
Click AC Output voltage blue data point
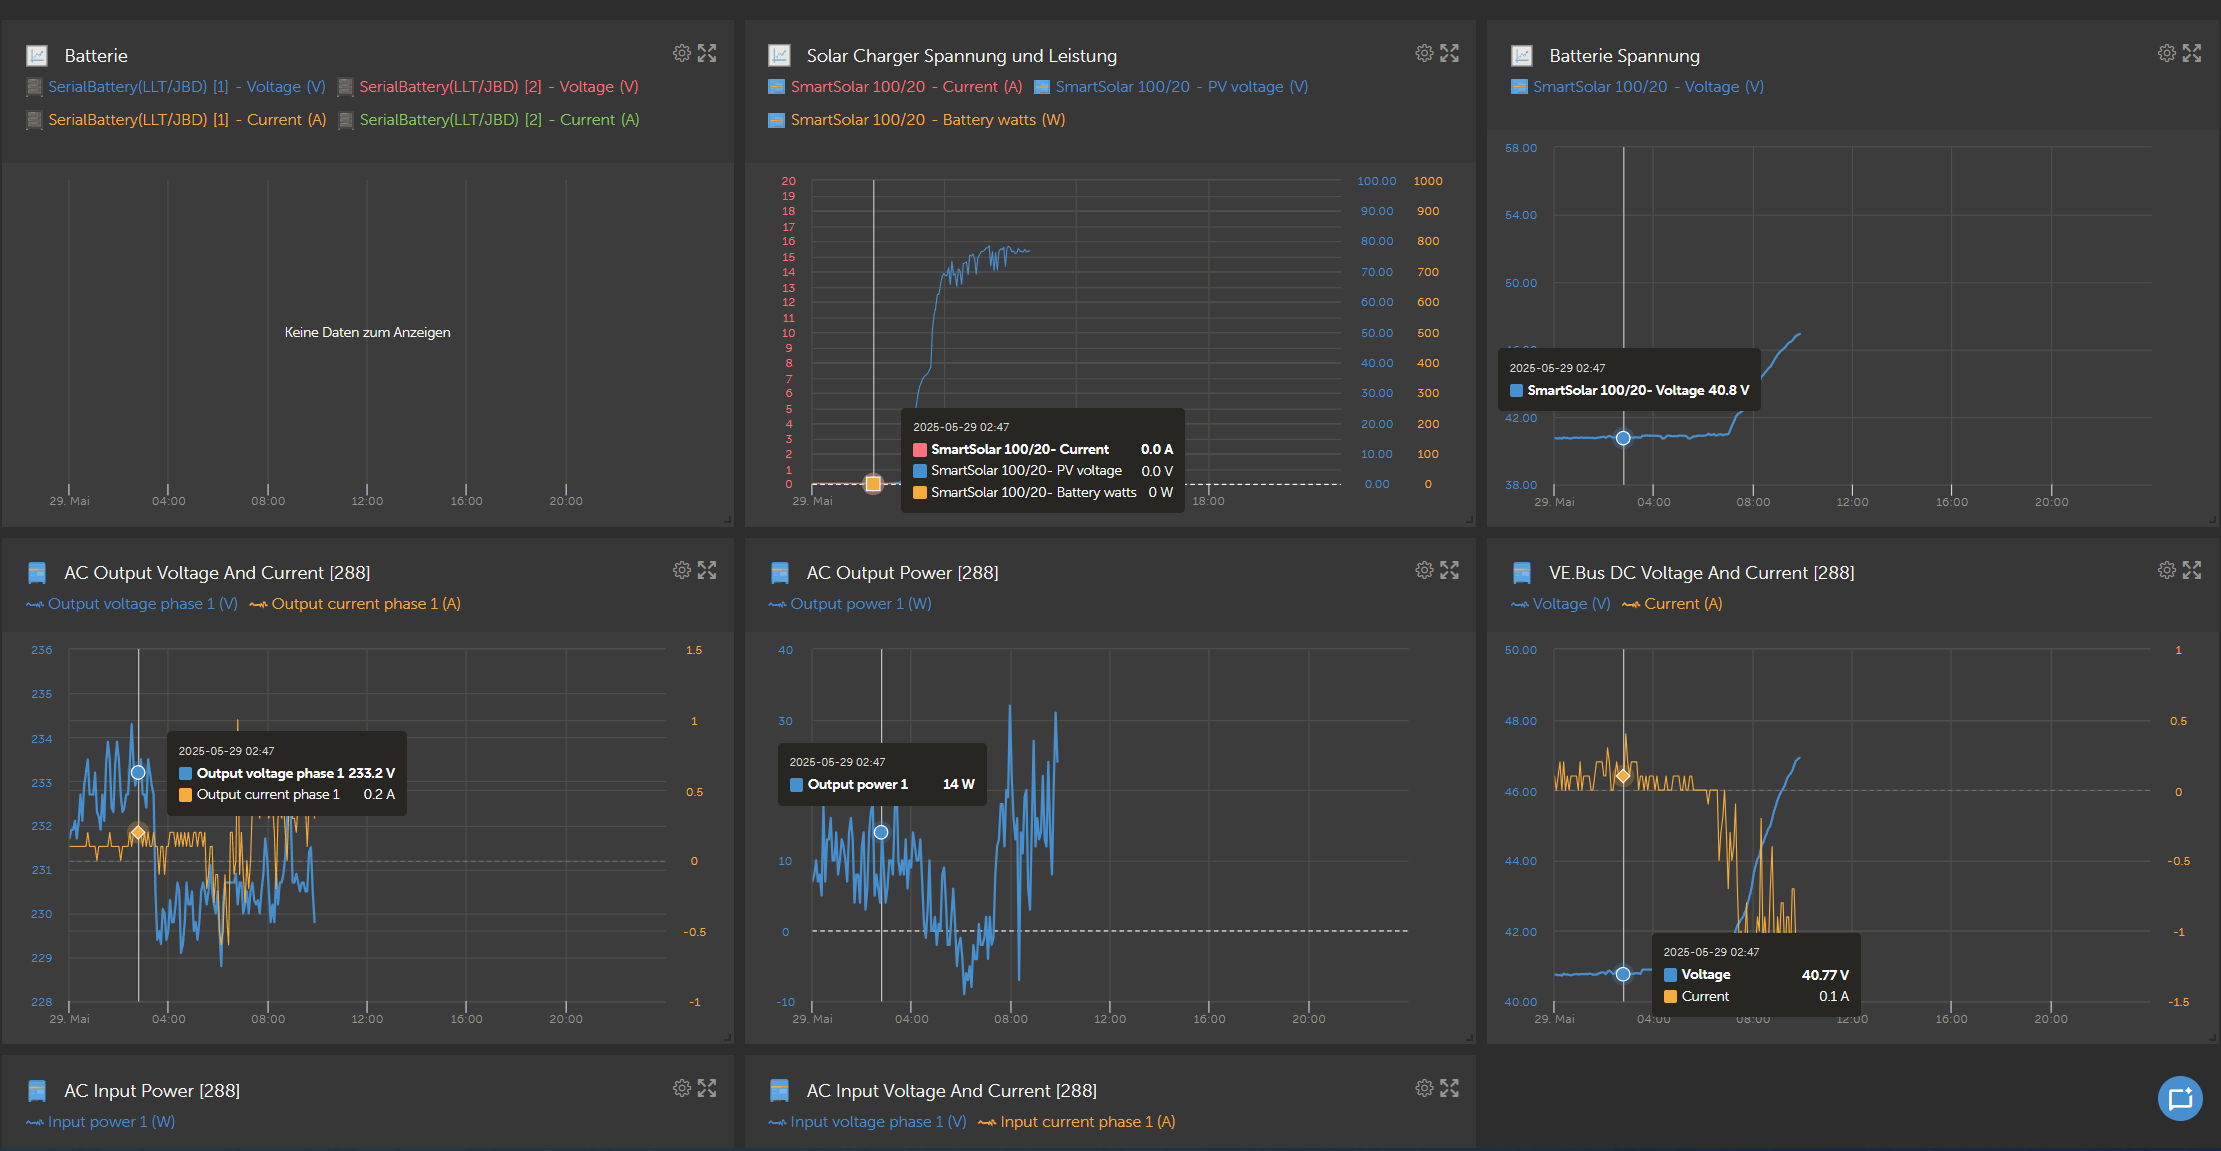tap(138, 772)
